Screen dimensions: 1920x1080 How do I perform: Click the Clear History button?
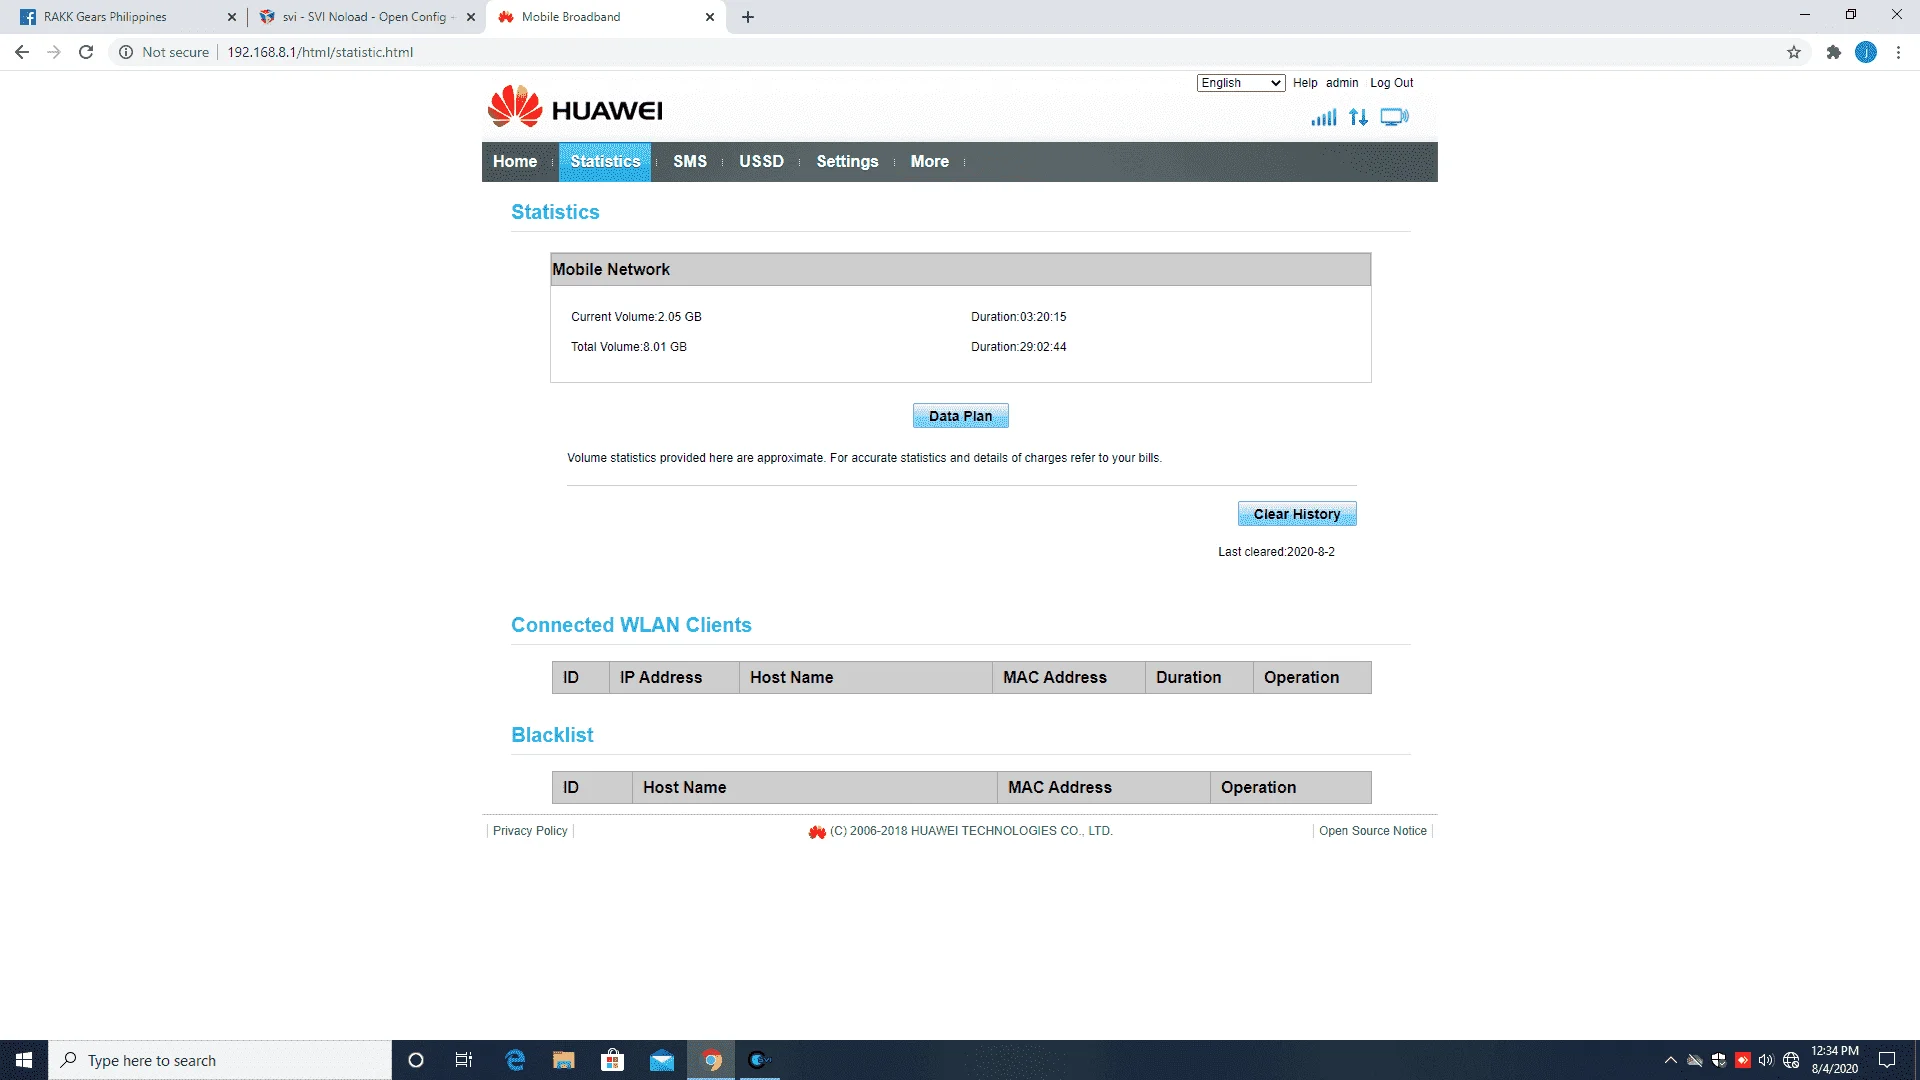pyautogui.click(x=1297, y=514)
